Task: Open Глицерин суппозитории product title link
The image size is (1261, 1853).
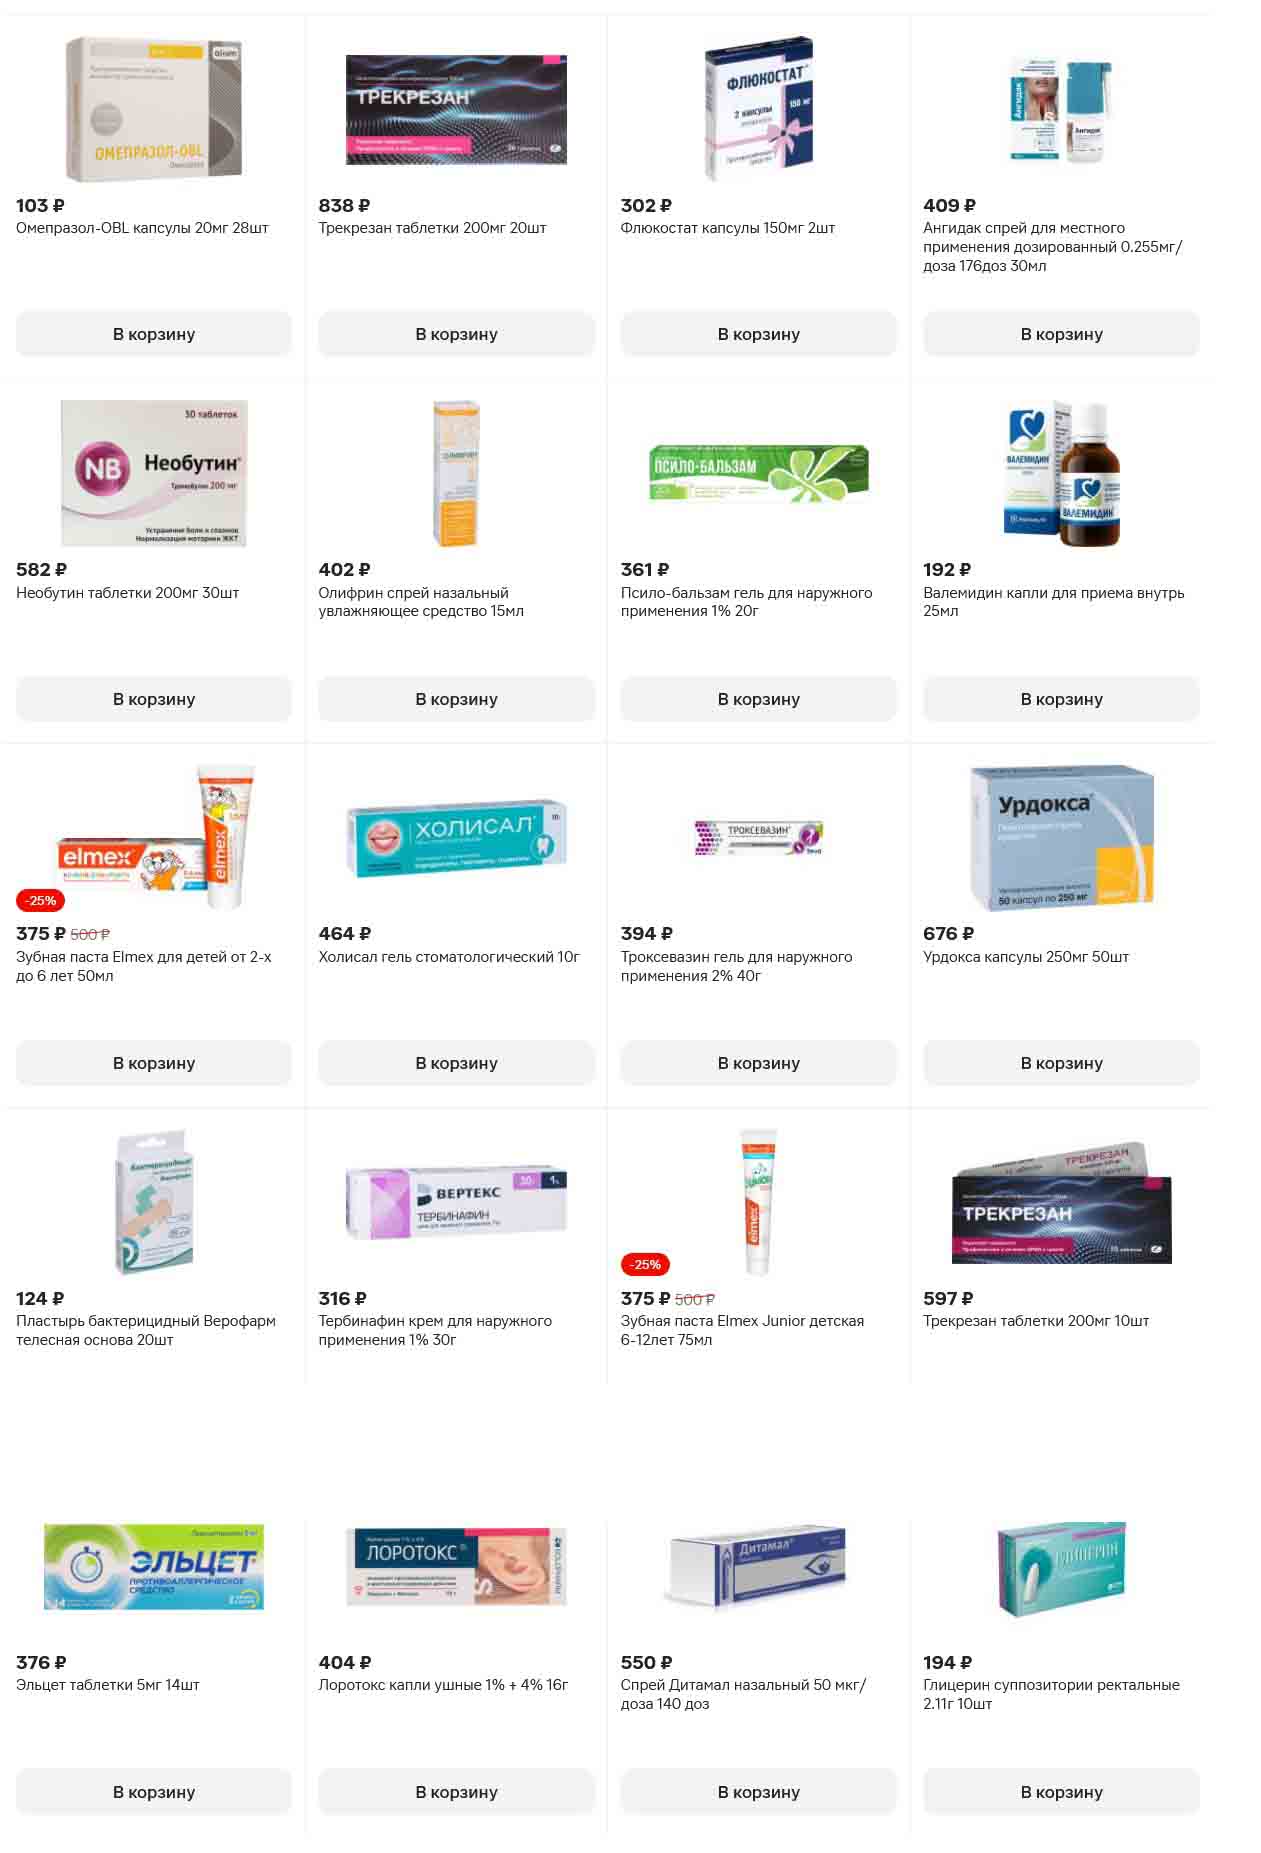Action: click(1051, 1694)
